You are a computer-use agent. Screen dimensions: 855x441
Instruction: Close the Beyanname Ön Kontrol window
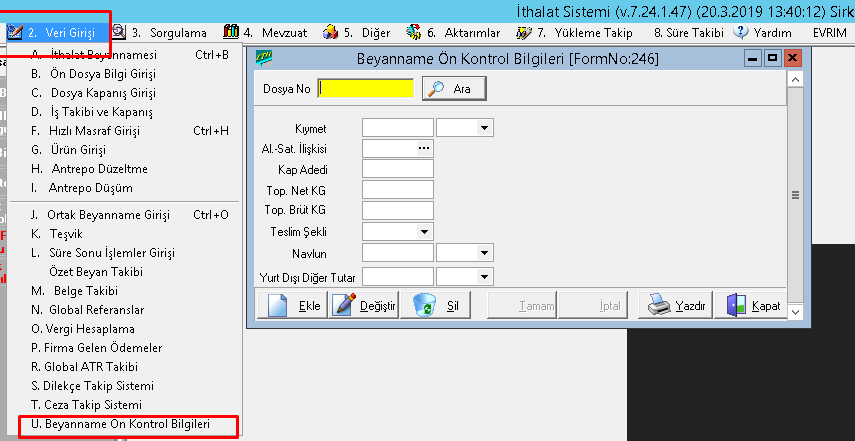pyautogui.click(x=791, y=58)
